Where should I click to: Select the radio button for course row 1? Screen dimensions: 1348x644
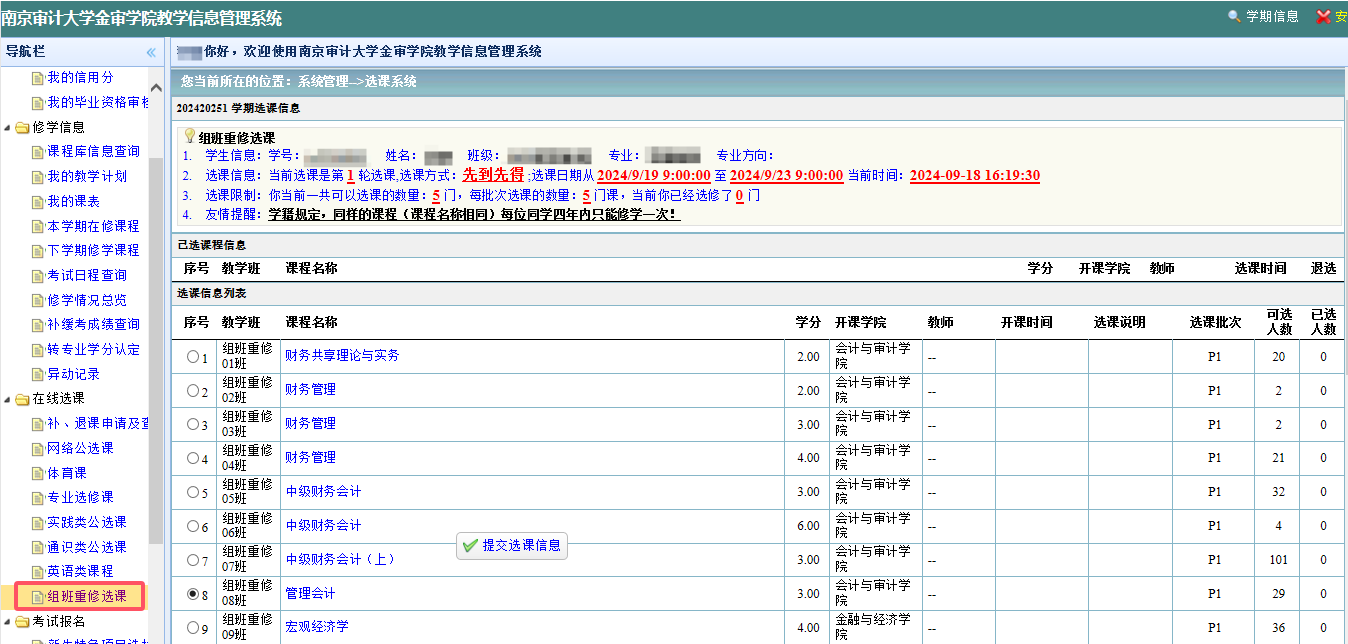point(193,357)
